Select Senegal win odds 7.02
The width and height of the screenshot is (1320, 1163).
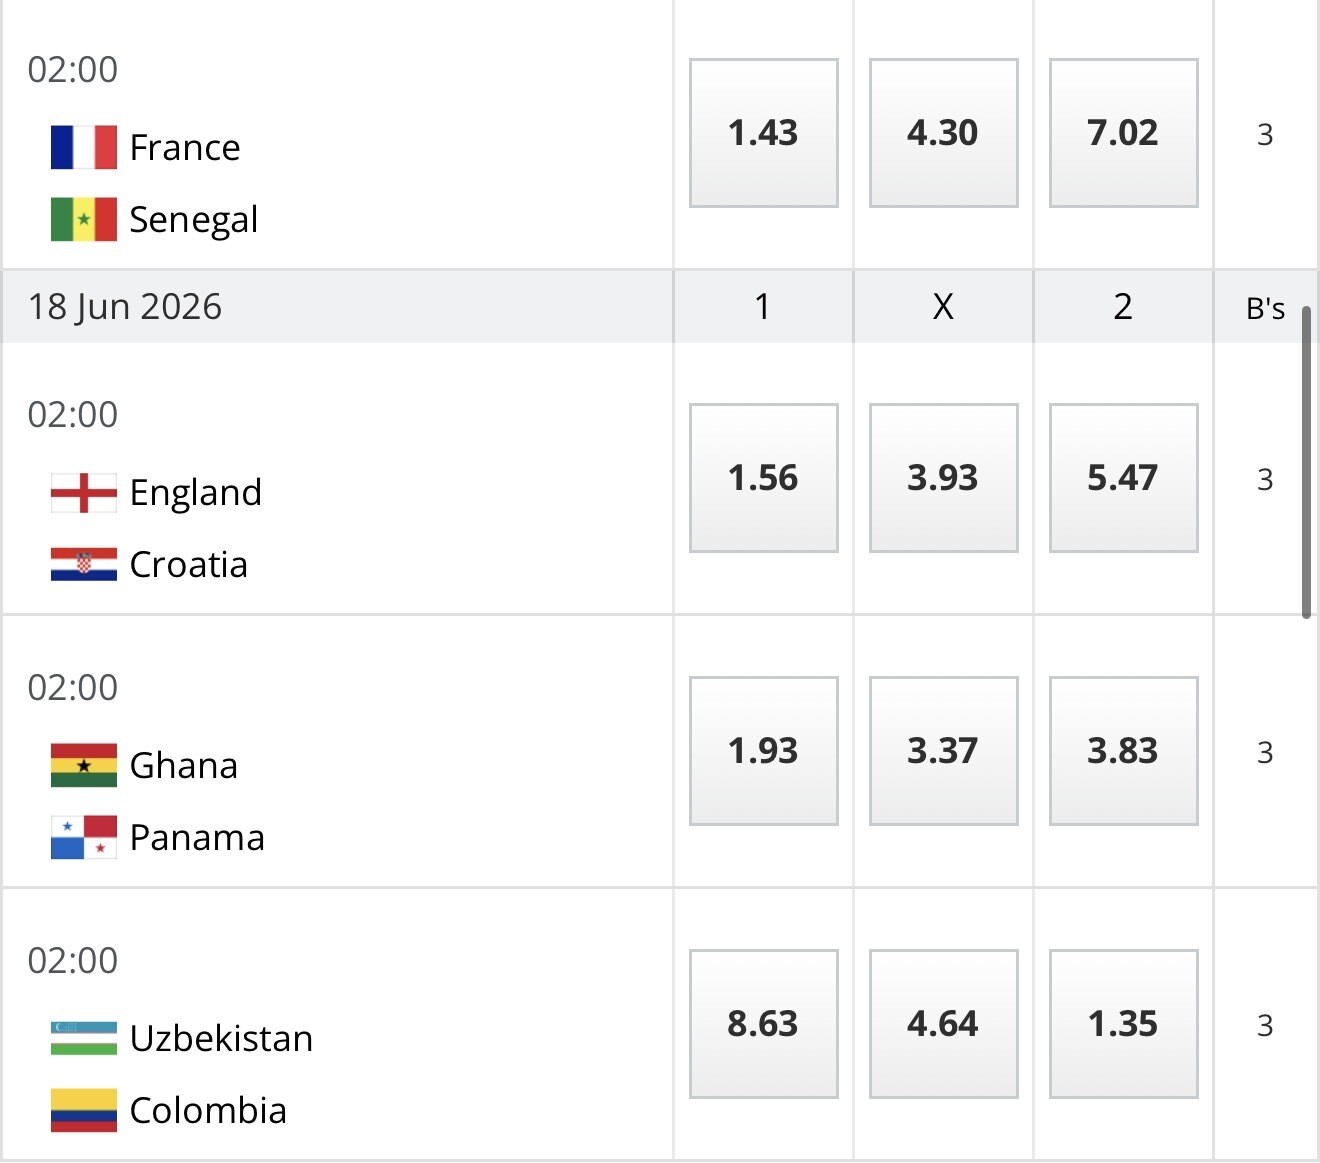(x=1123, y=133)
